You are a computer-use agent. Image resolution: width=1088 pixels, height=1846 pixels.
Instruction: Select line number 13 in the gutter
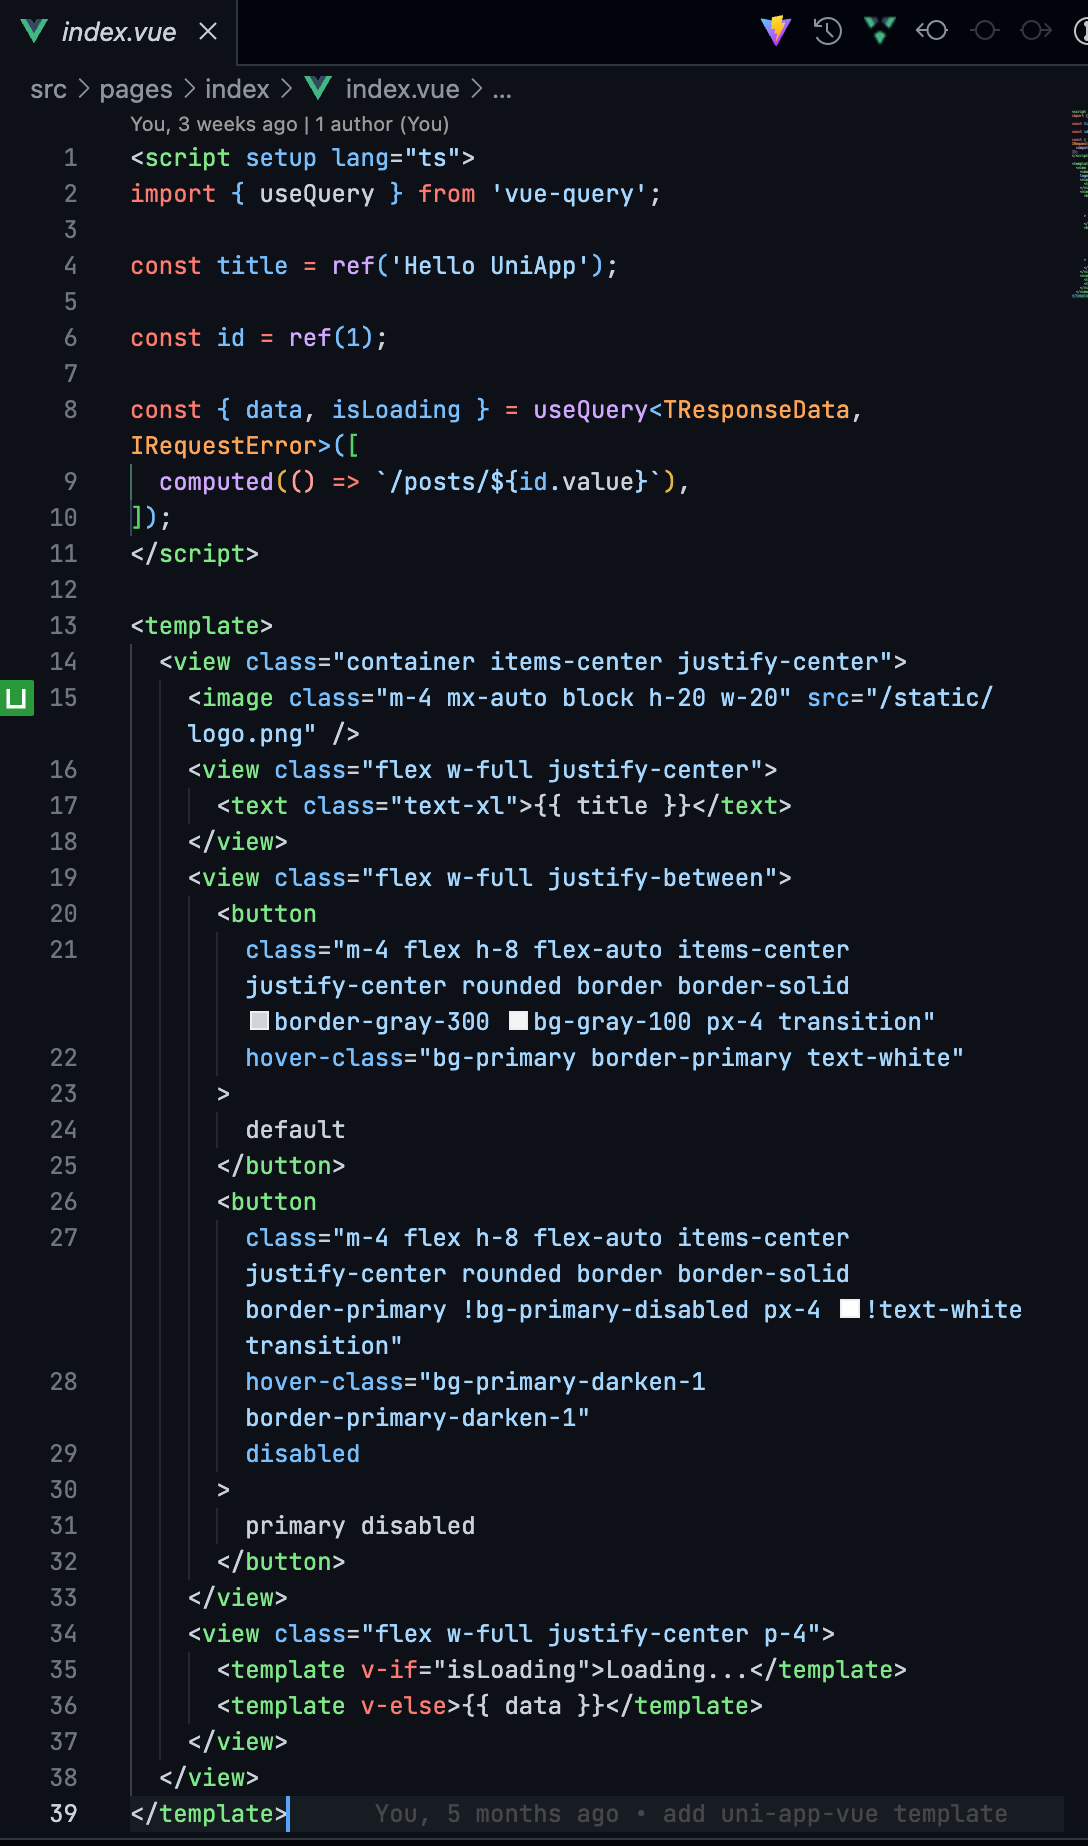[63, 626]
